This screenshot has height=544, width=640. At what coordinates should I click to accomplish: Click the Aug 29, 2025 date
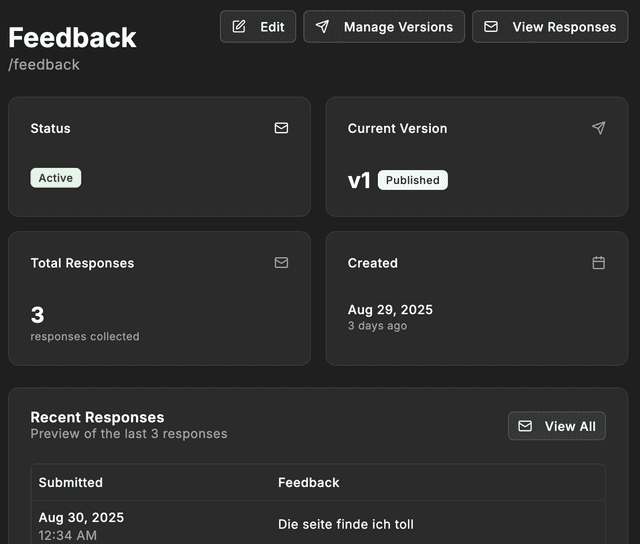coord(390,310)
